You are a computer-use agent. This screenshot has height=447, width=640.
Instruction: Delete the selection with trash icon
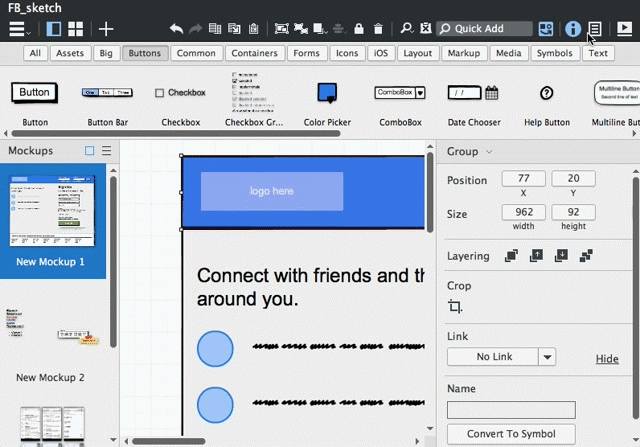(378, 29)
